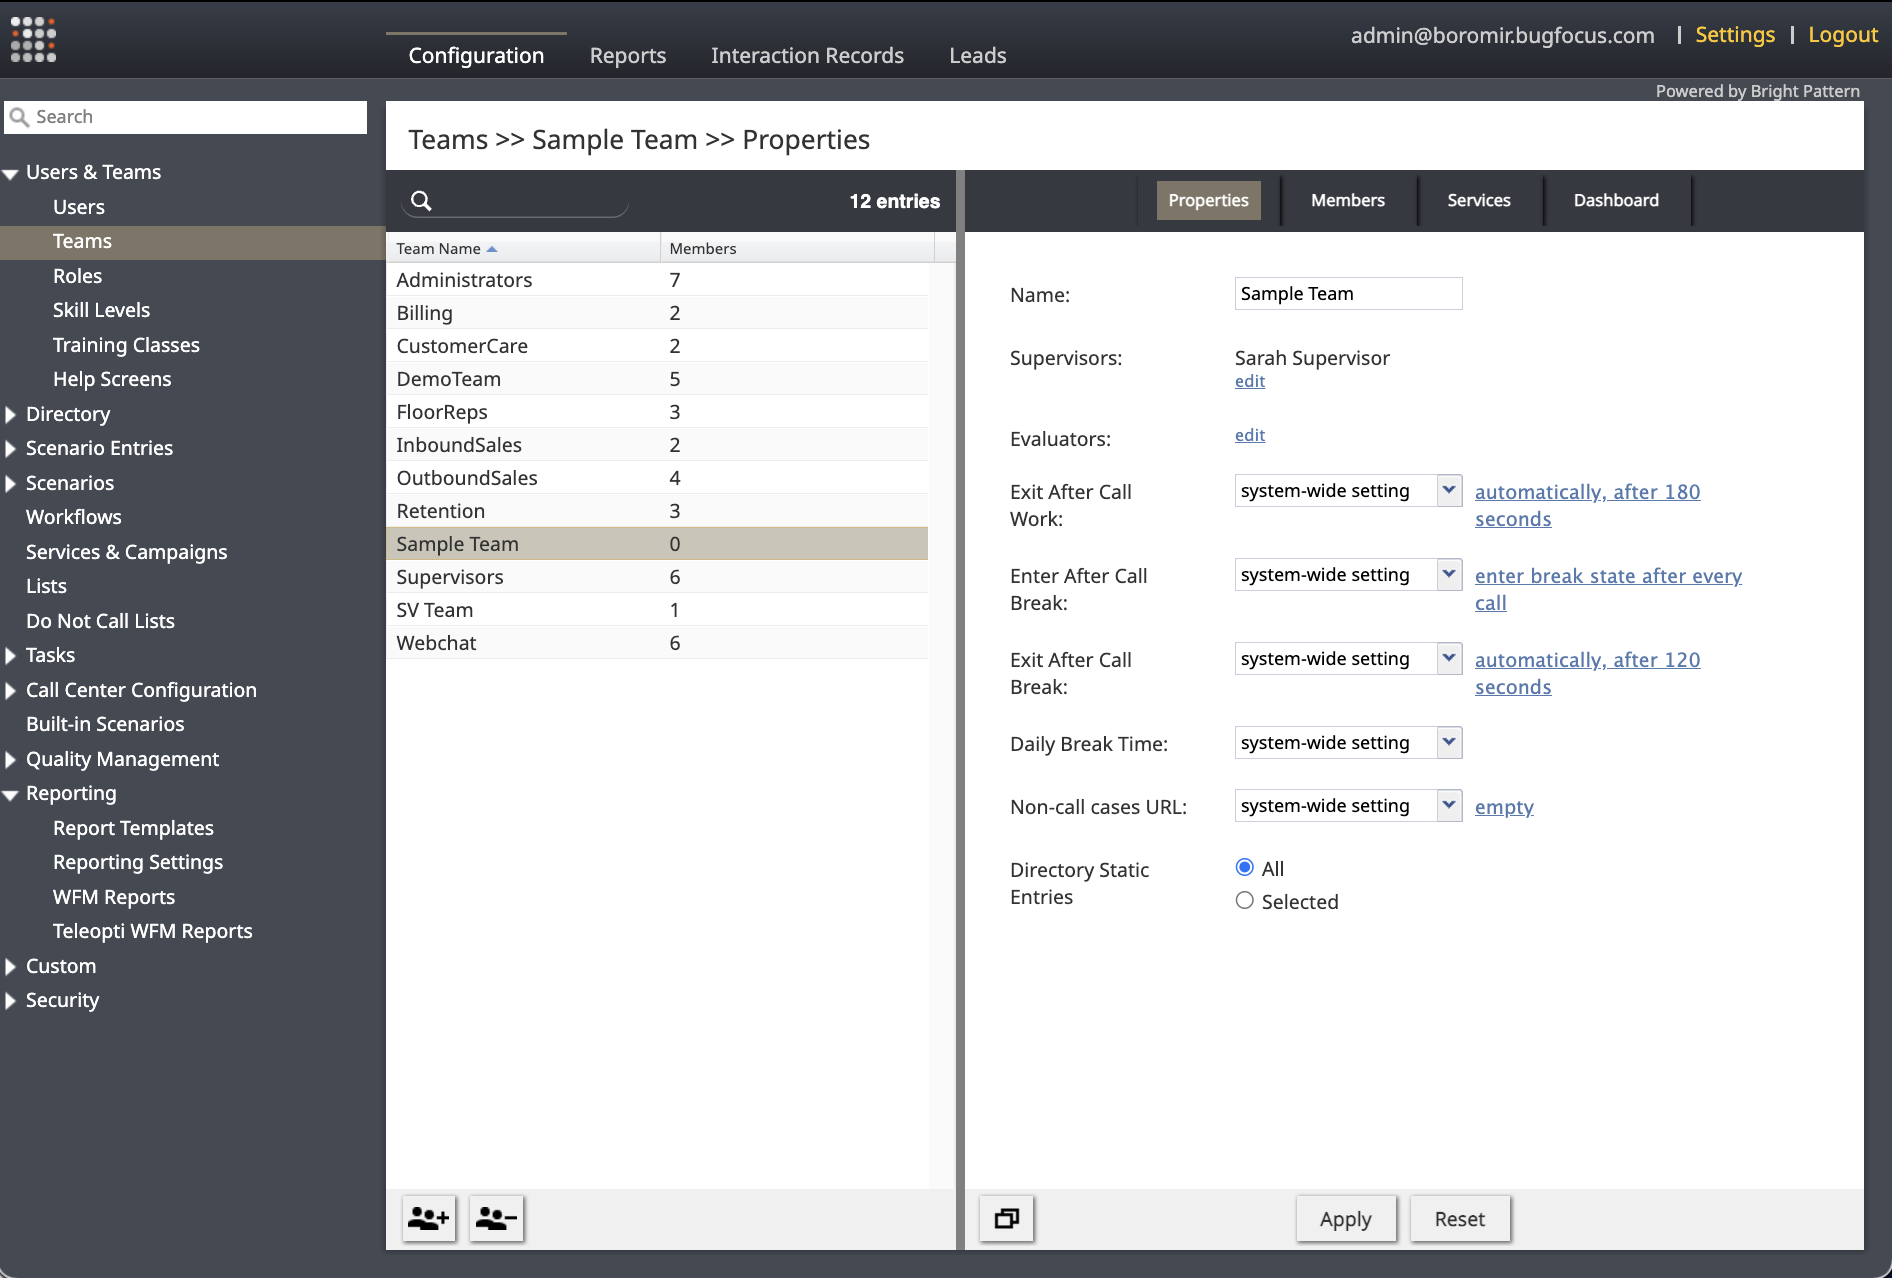Open Enter After Call Break dropdown
The width and height of the screenshot is (1892, 1278).
(1448, 574)
